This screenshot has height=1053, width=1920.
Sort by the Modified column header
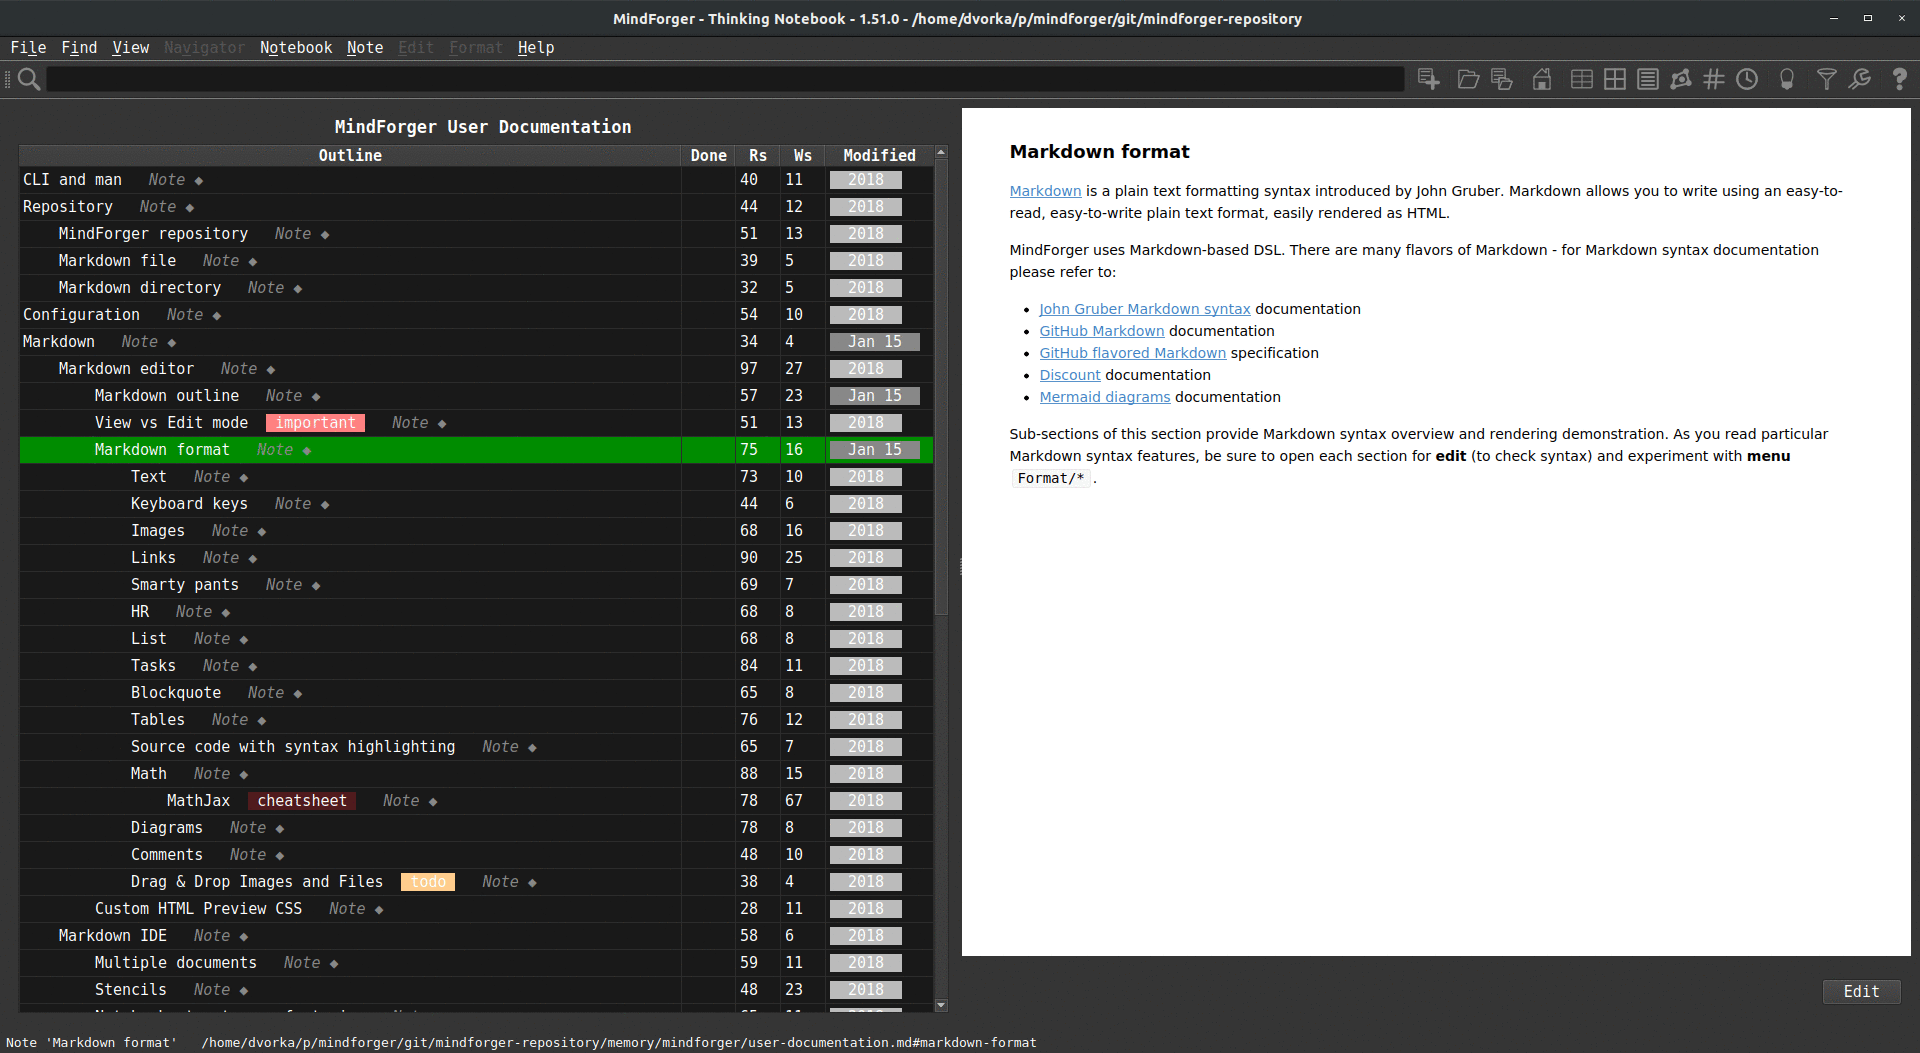[879, 155]
